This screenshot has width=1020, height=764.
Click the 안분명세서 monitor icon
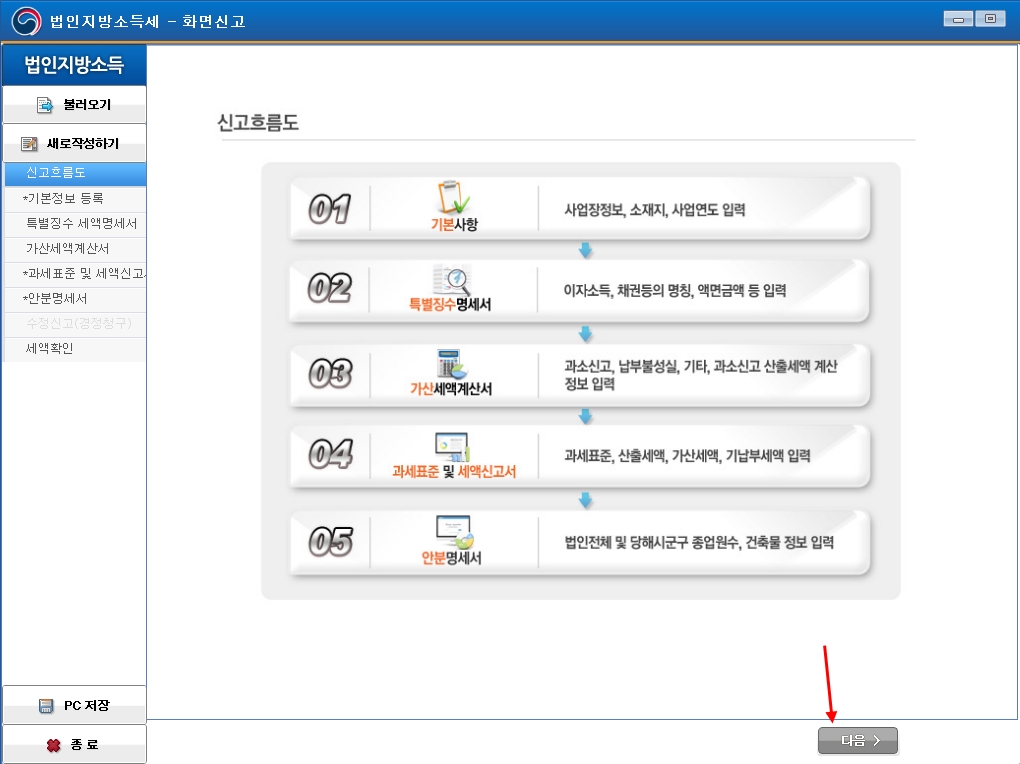tap(455, 532)
